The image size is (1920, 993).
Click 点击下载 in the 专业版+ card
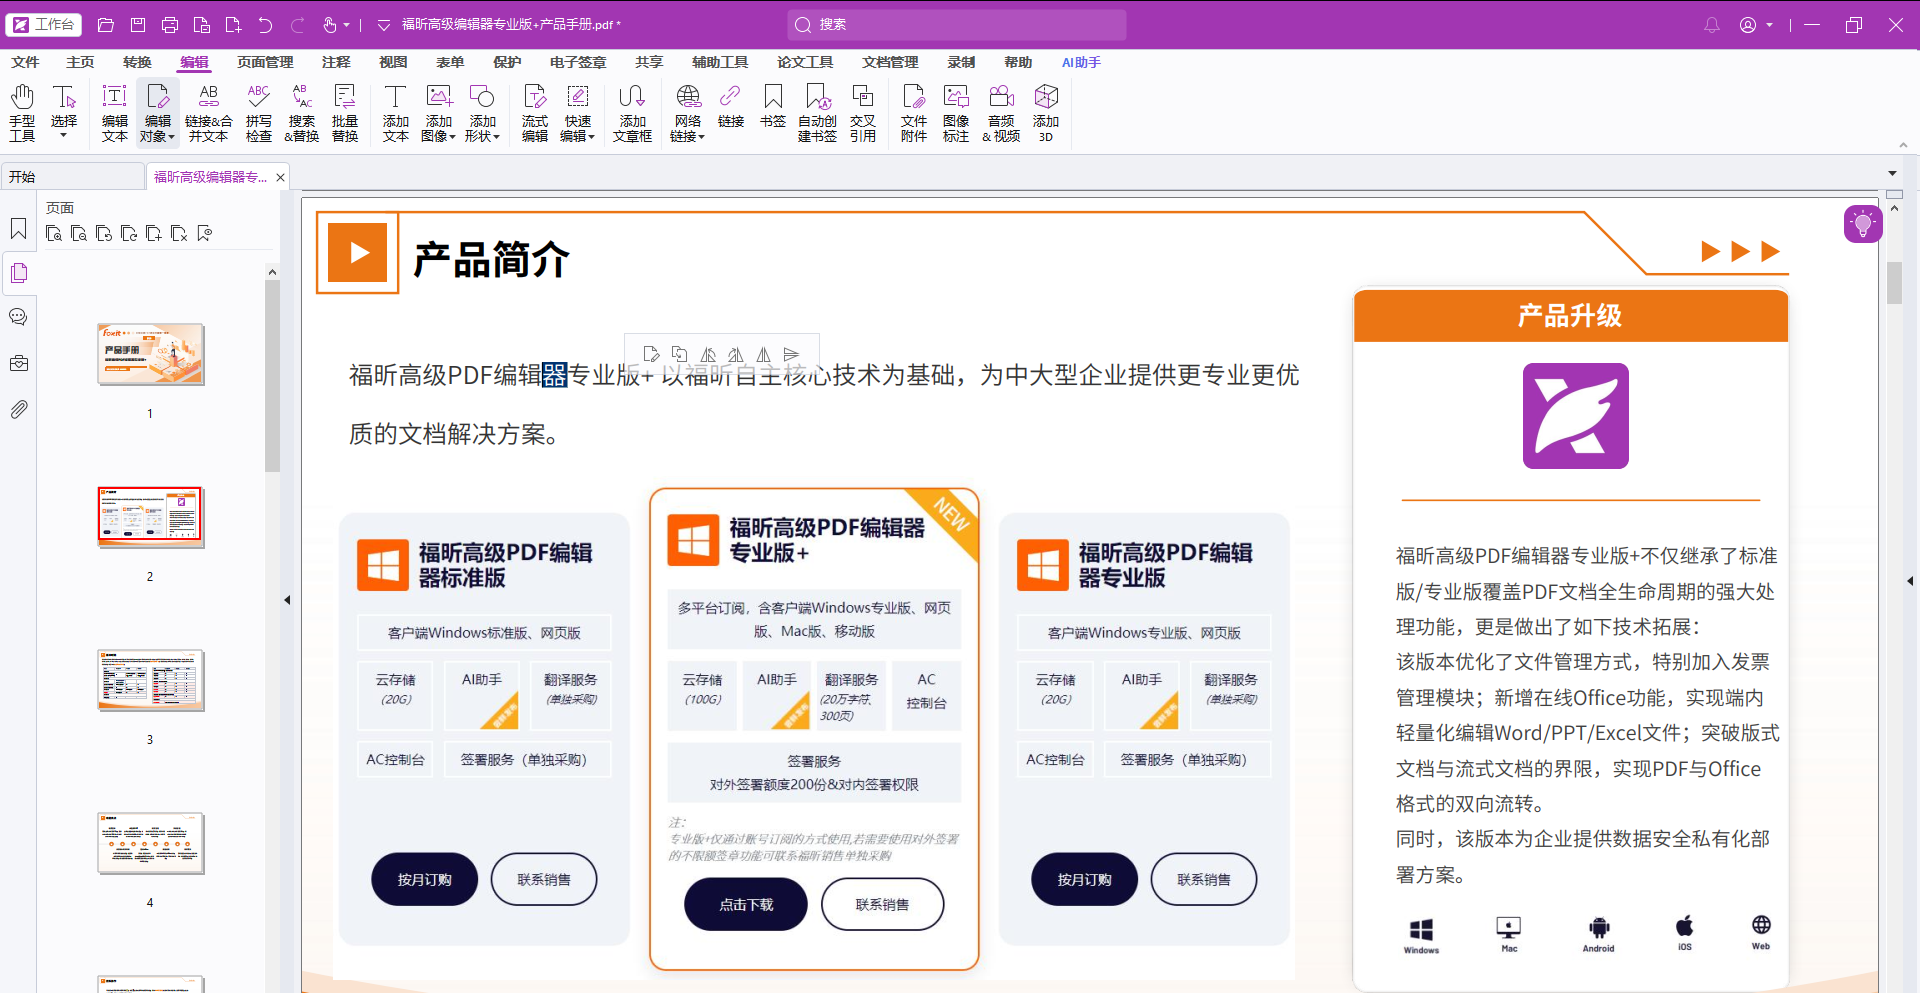tap(746, 905)
